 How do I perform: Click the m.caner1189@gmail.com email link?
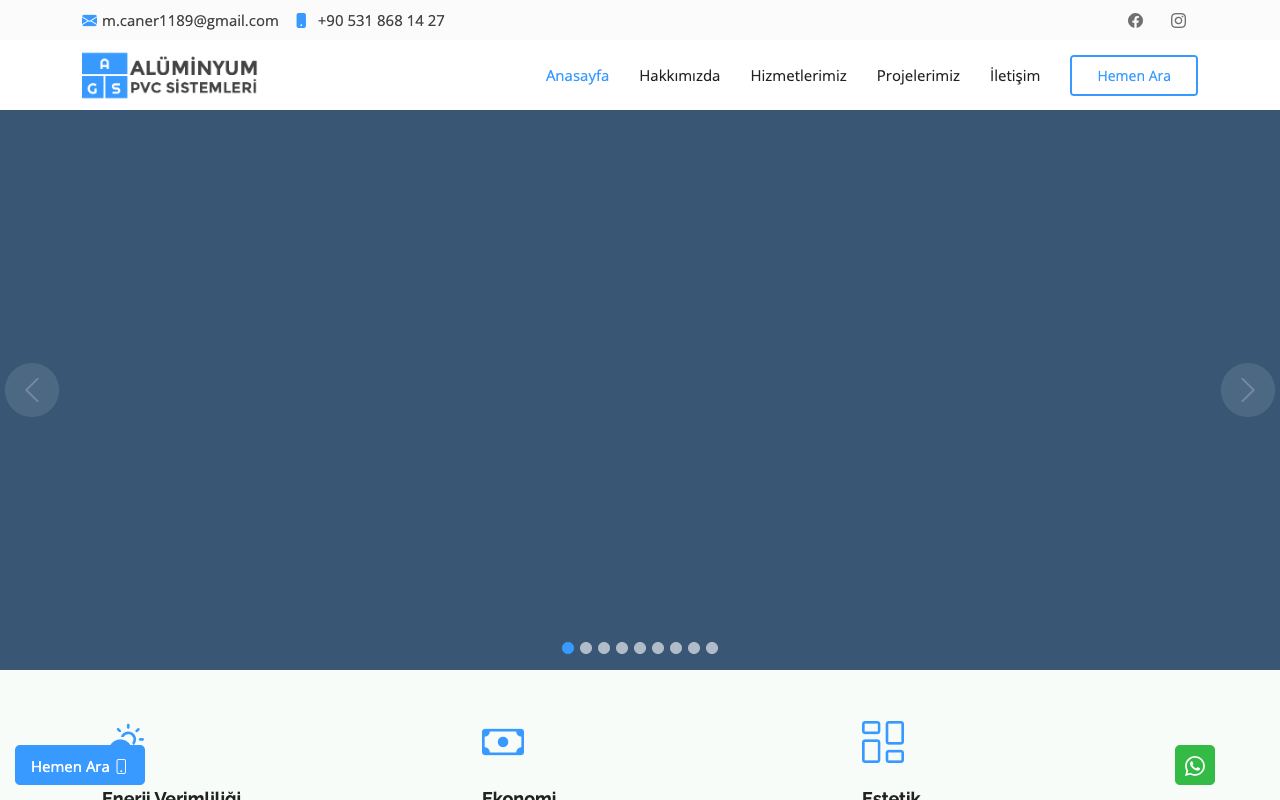[190, 20]
